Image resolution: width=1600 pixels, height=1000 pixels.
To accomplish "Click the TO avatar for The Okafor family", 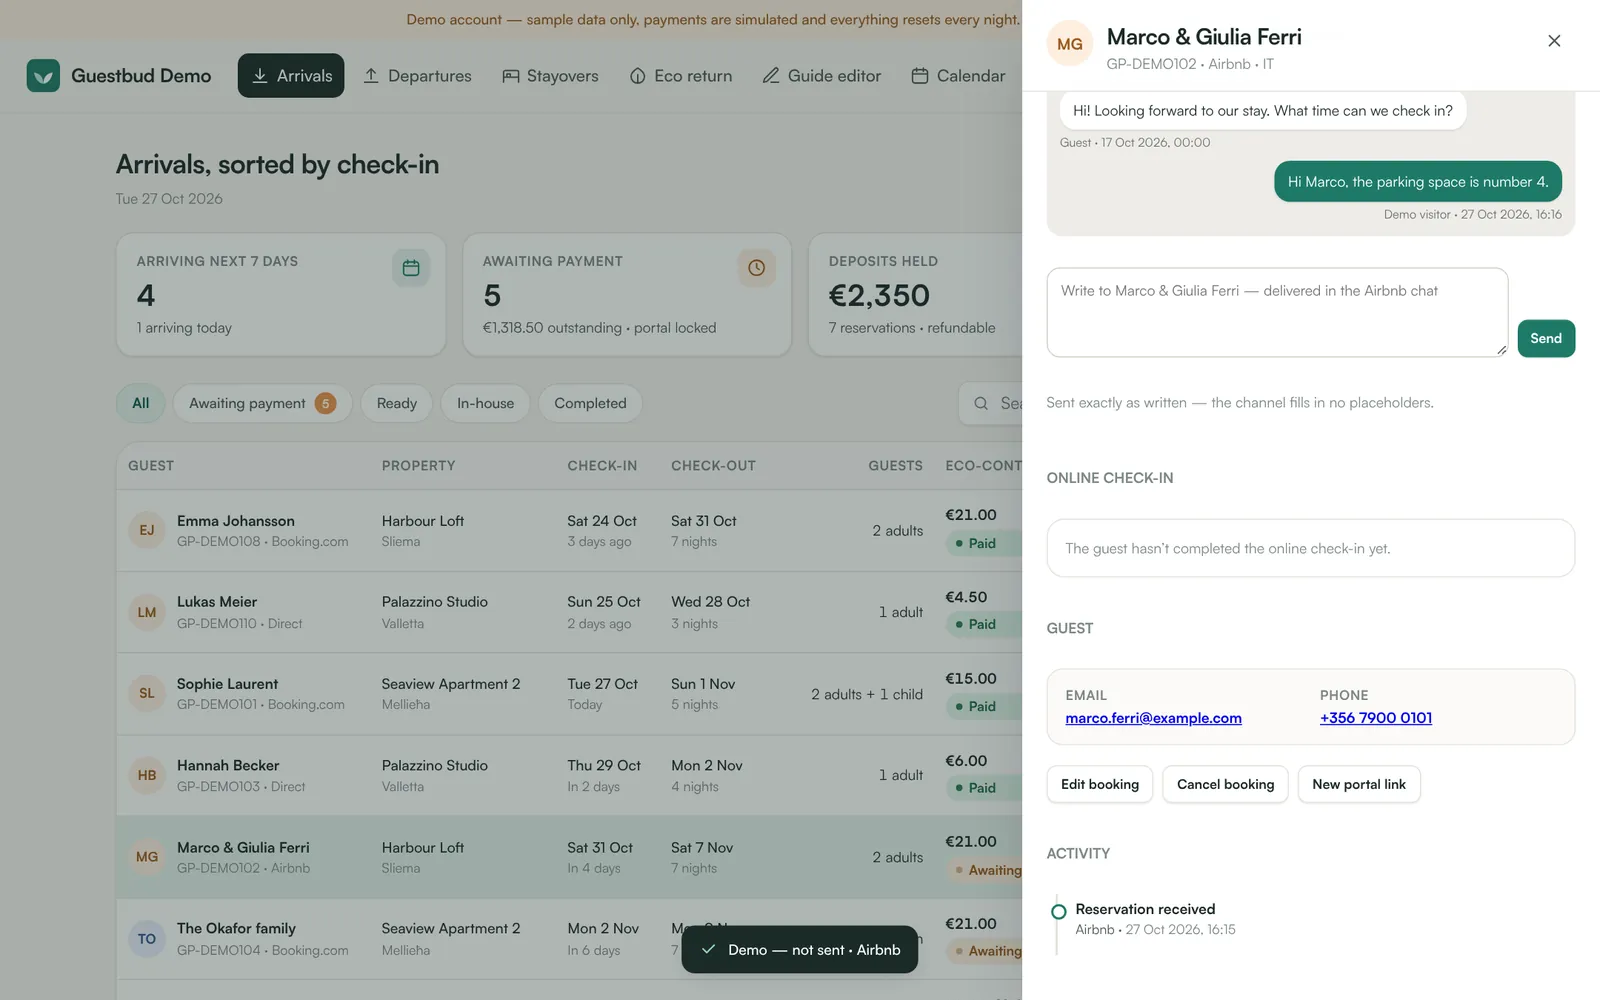I will point(147,939).
